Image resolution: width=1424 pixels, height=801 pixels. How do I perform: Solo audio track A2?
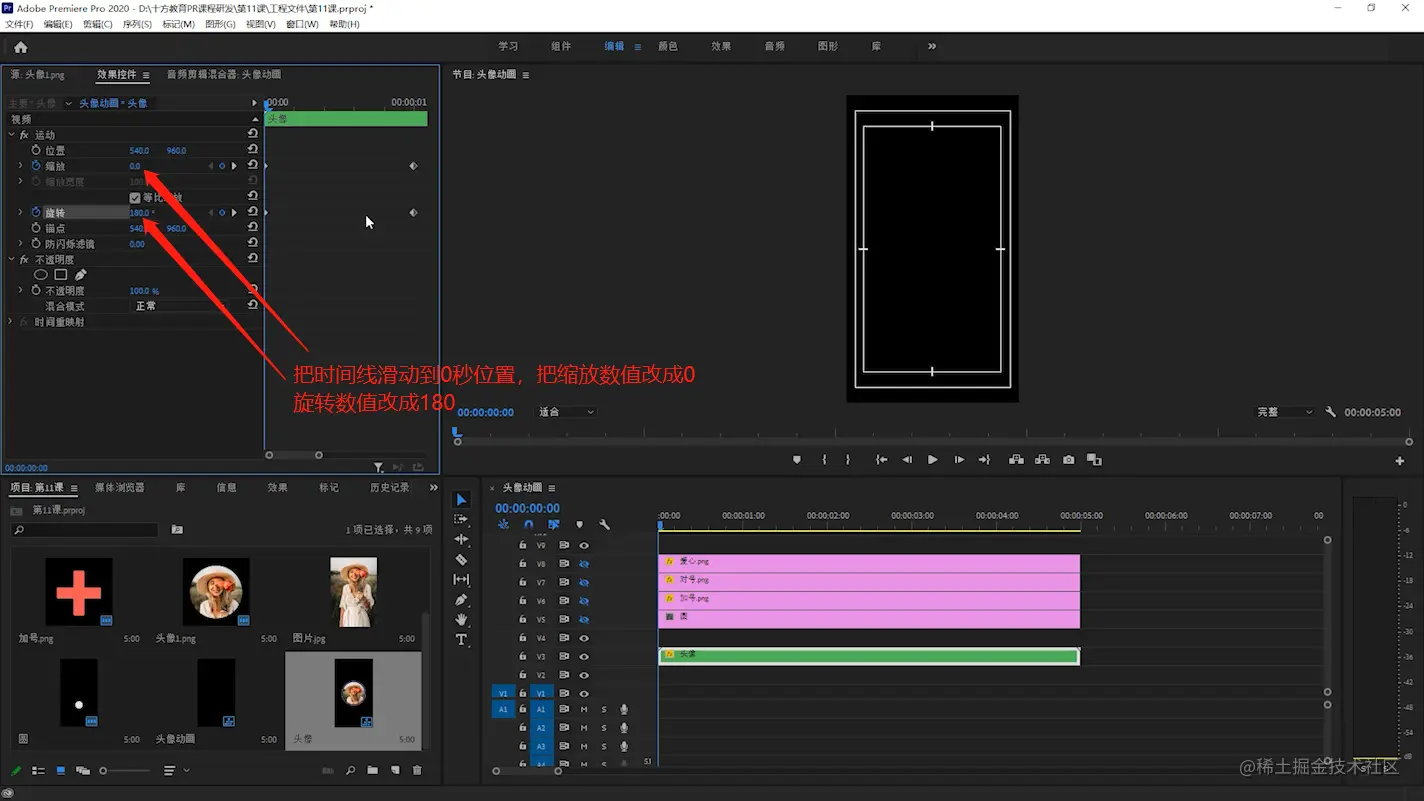point(604,728)
